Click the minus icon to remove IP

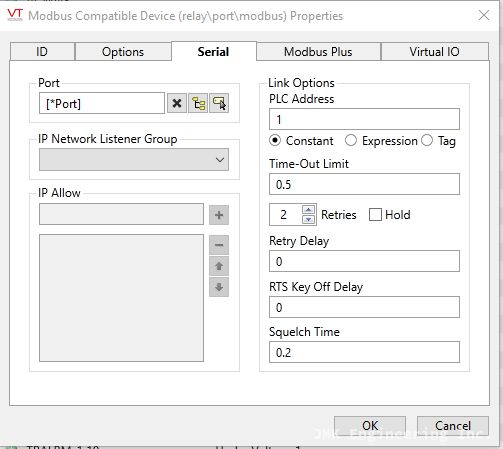click(x=219, y=245)
